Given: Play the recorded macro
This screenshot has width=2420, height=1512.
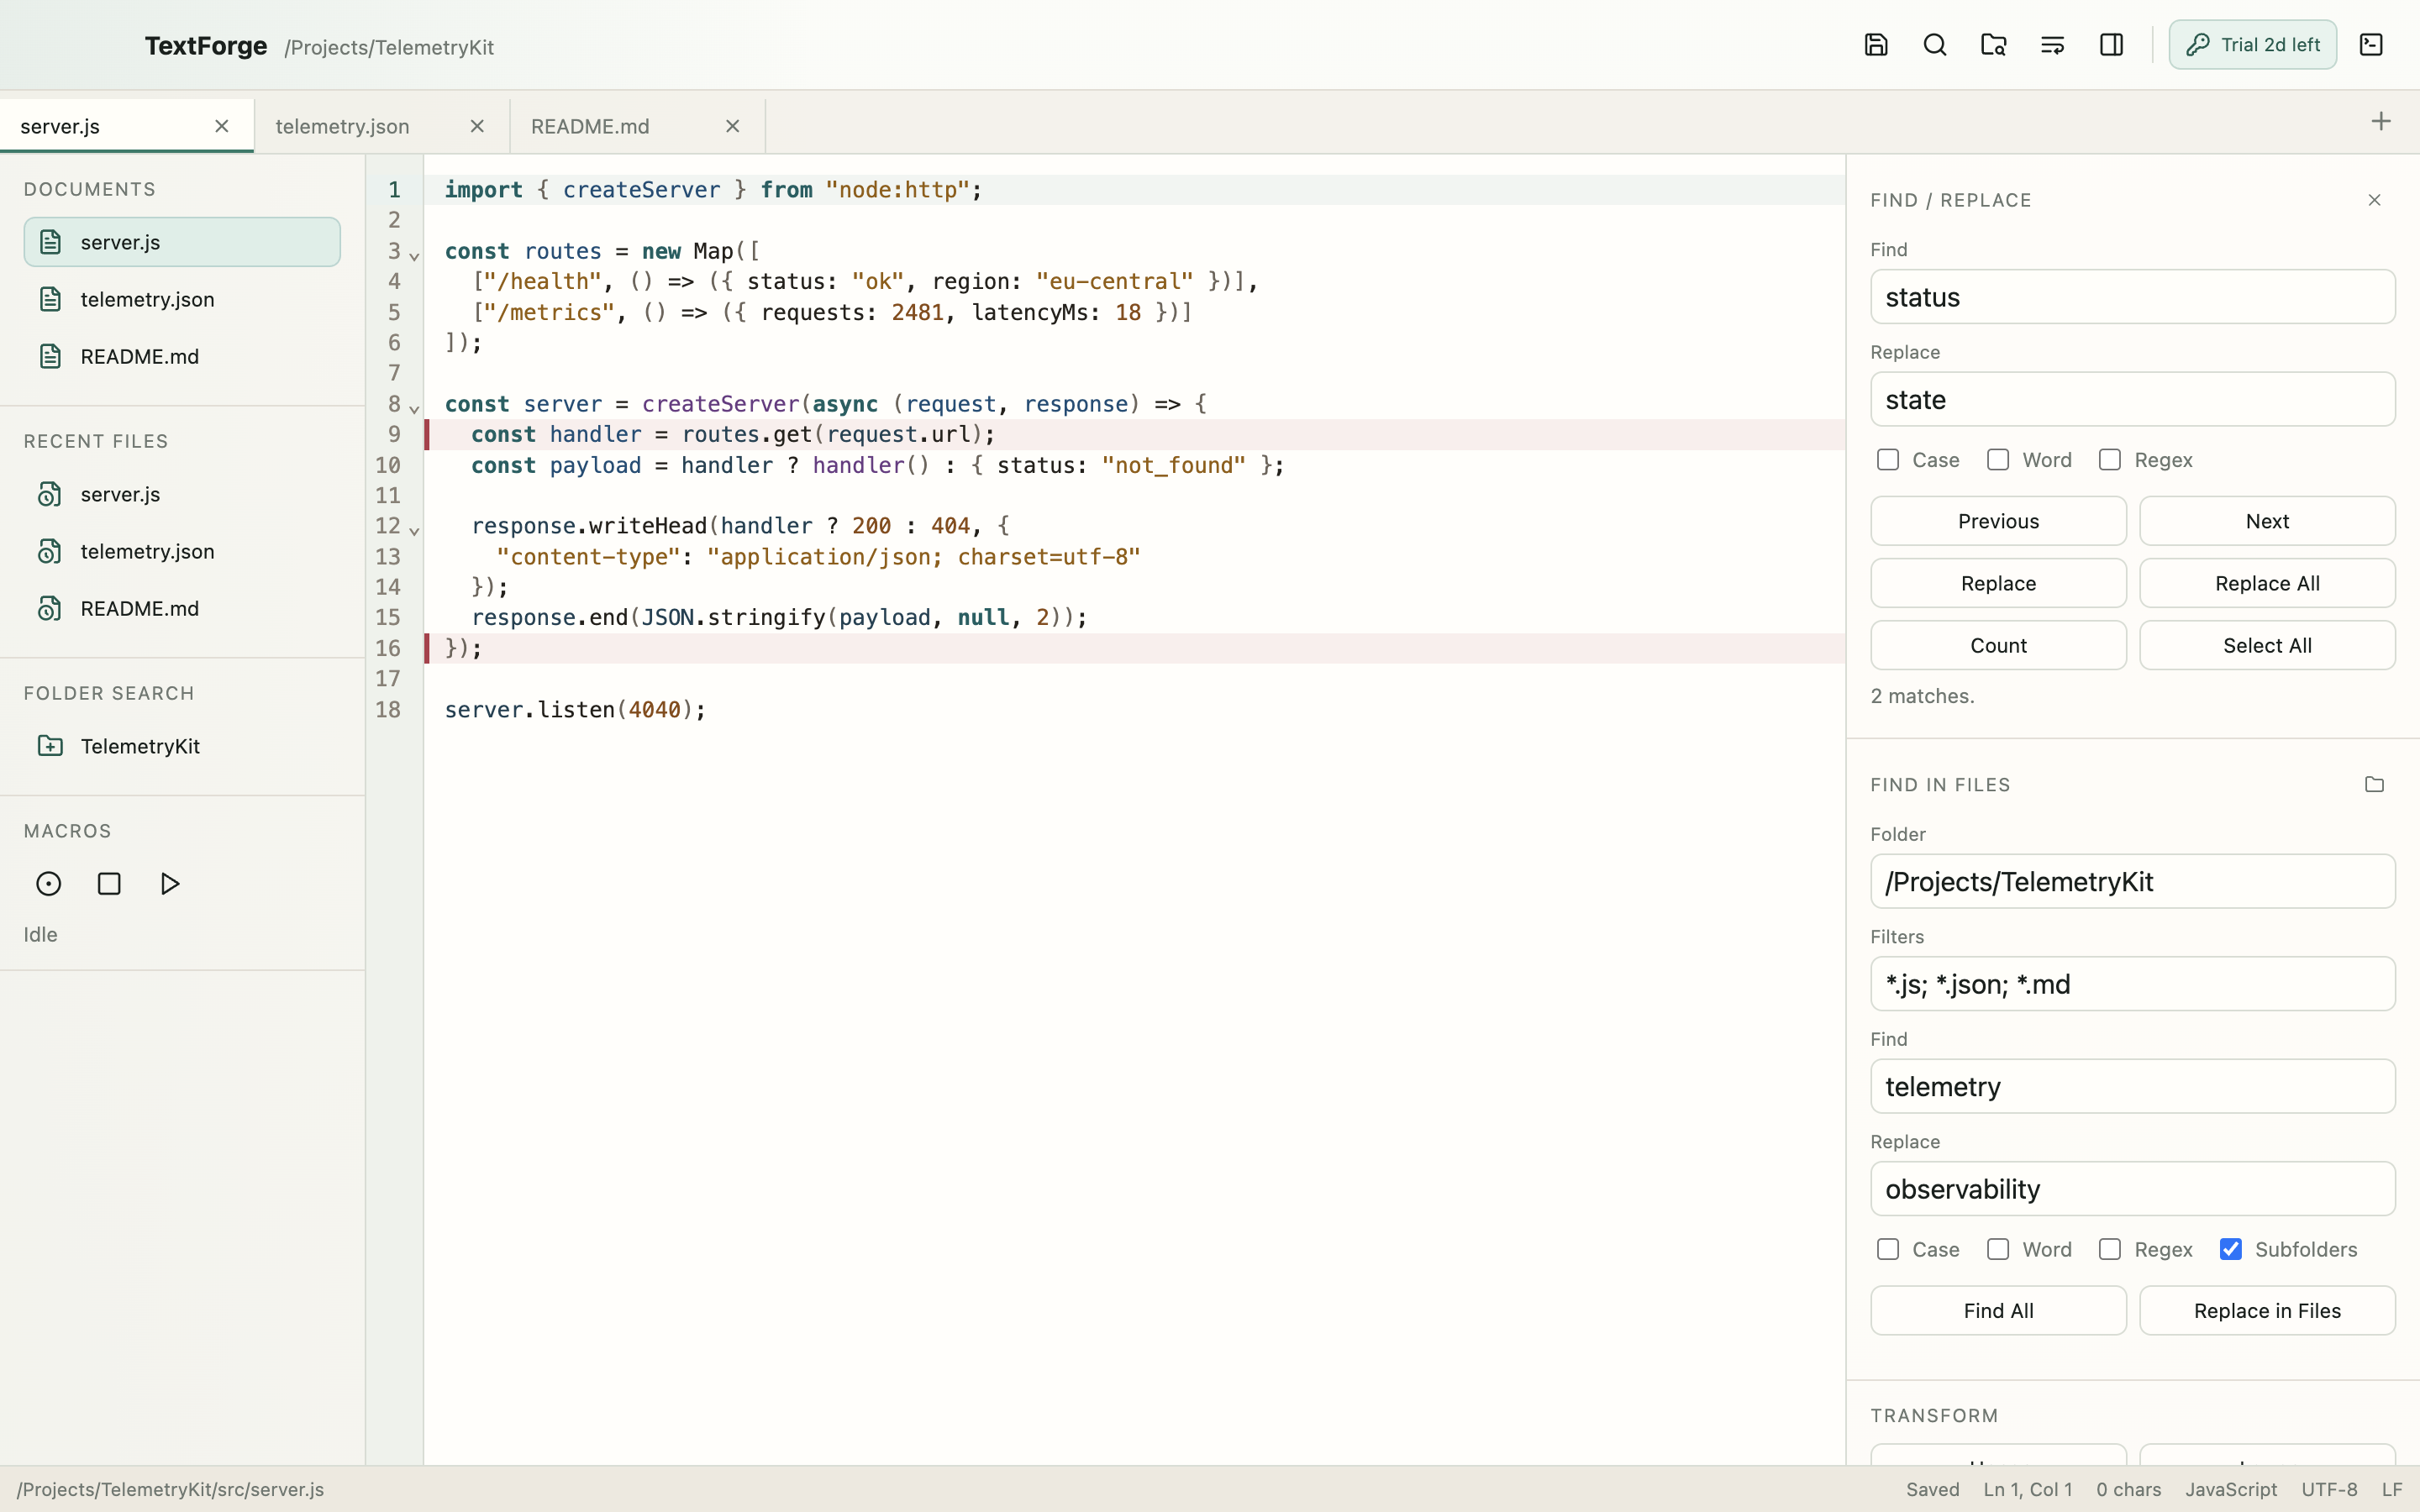Looking at the screenshot, I should click(170, 884).
